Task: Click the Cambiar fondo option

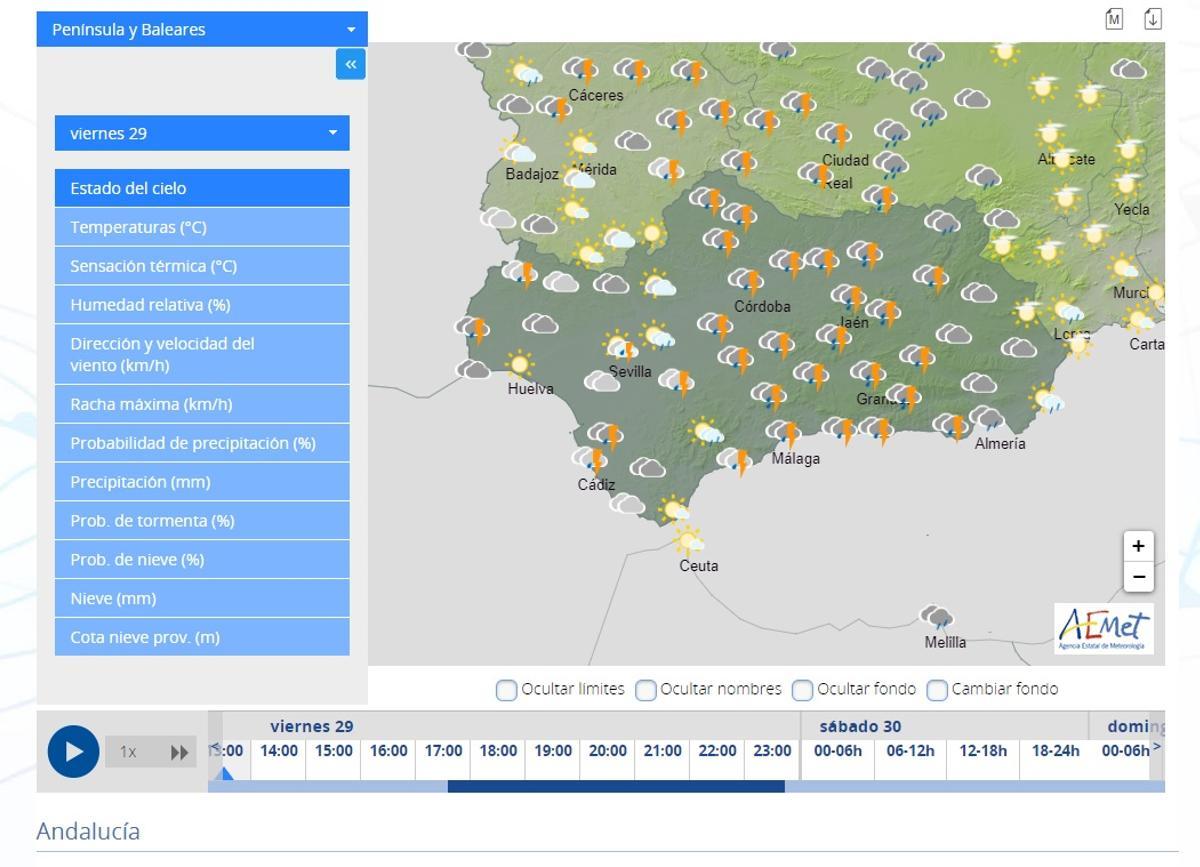Action: click(x=936, y=690)
